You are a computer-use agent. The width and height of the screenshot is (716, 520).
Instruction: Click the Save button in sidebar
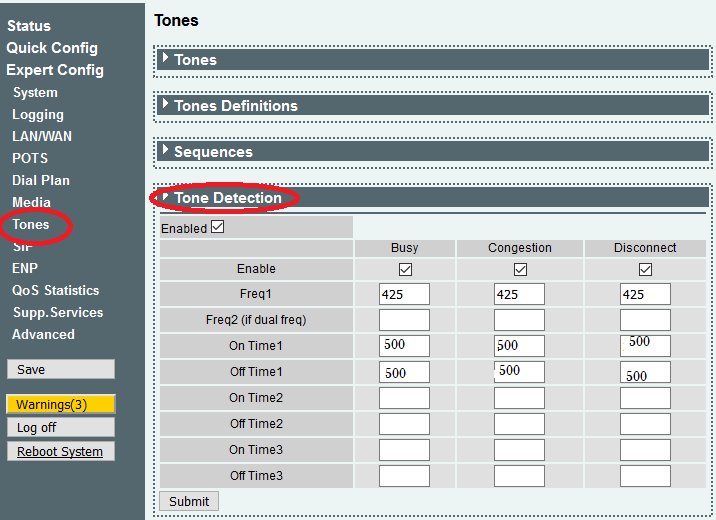[60, 370]
